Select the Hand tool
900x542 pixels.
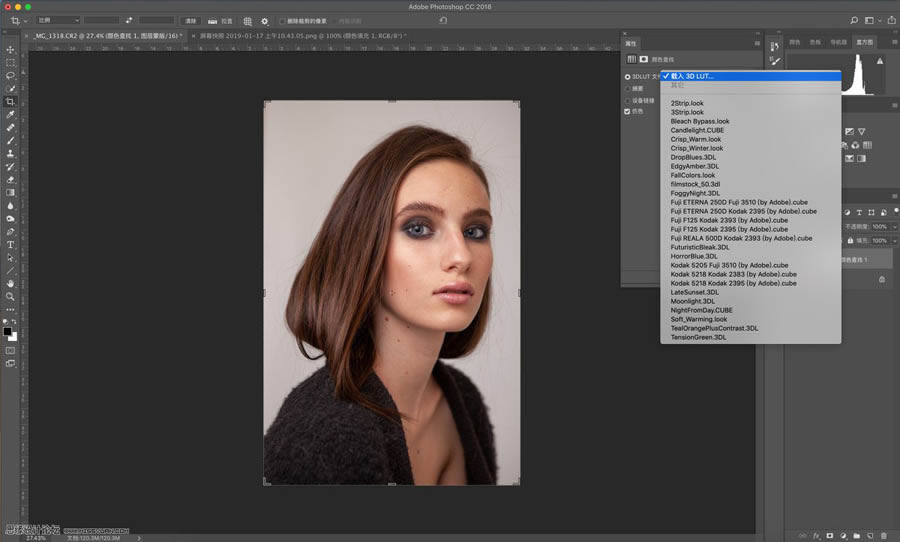[10, 283]
